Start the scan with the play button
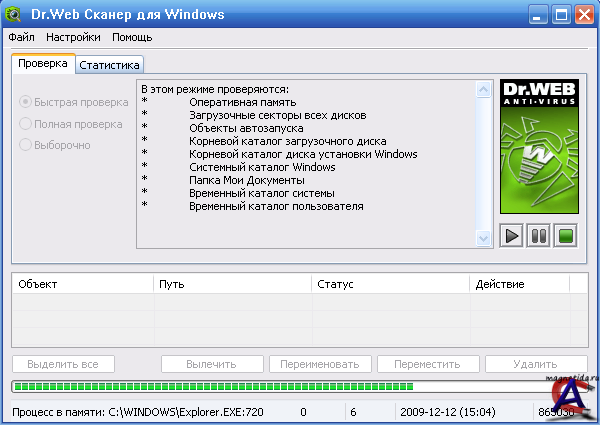Image resolution: width=600 pixels, height=425 pixels. (x=512, y=236)
